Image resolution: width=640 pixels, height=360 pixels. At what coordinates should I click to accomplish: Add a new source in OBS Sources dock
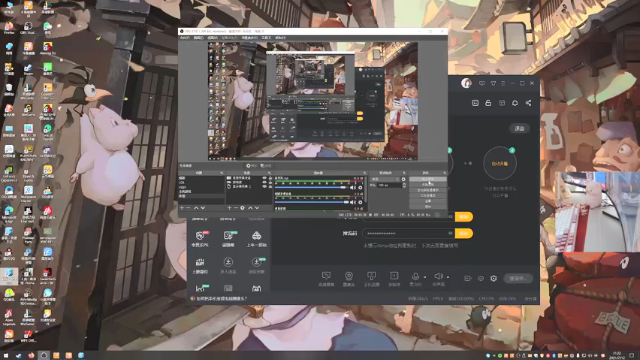click(229, 208)
